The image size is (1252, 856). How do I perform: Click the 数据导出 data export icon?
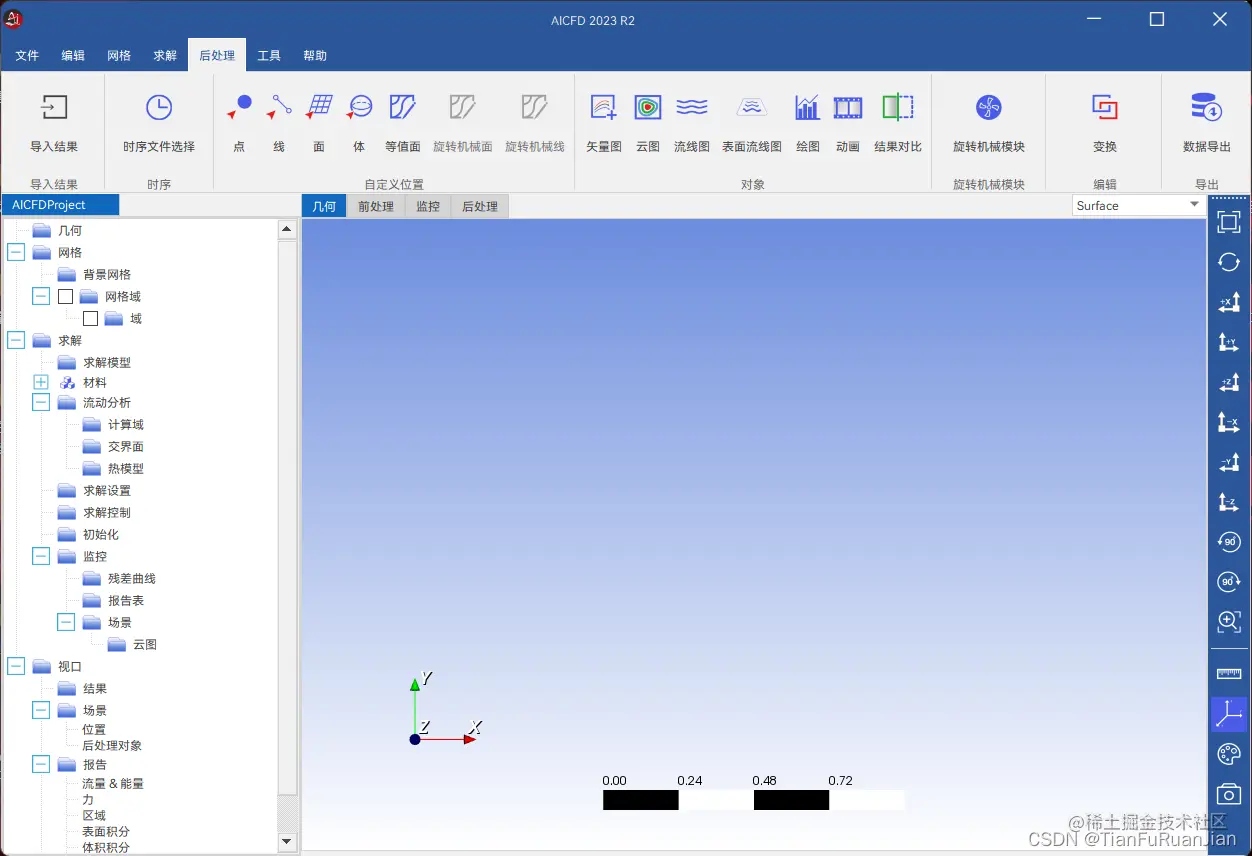[x=1206, y=107]
